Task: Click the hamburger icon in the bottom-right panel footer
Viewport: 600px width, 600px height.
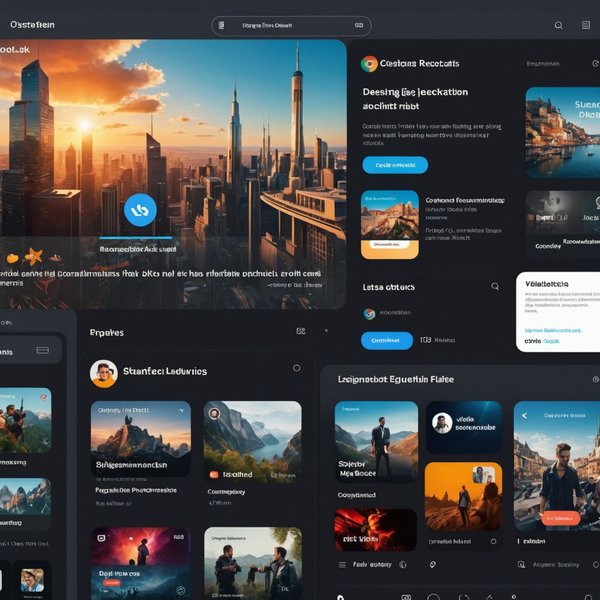Action: 342,565
